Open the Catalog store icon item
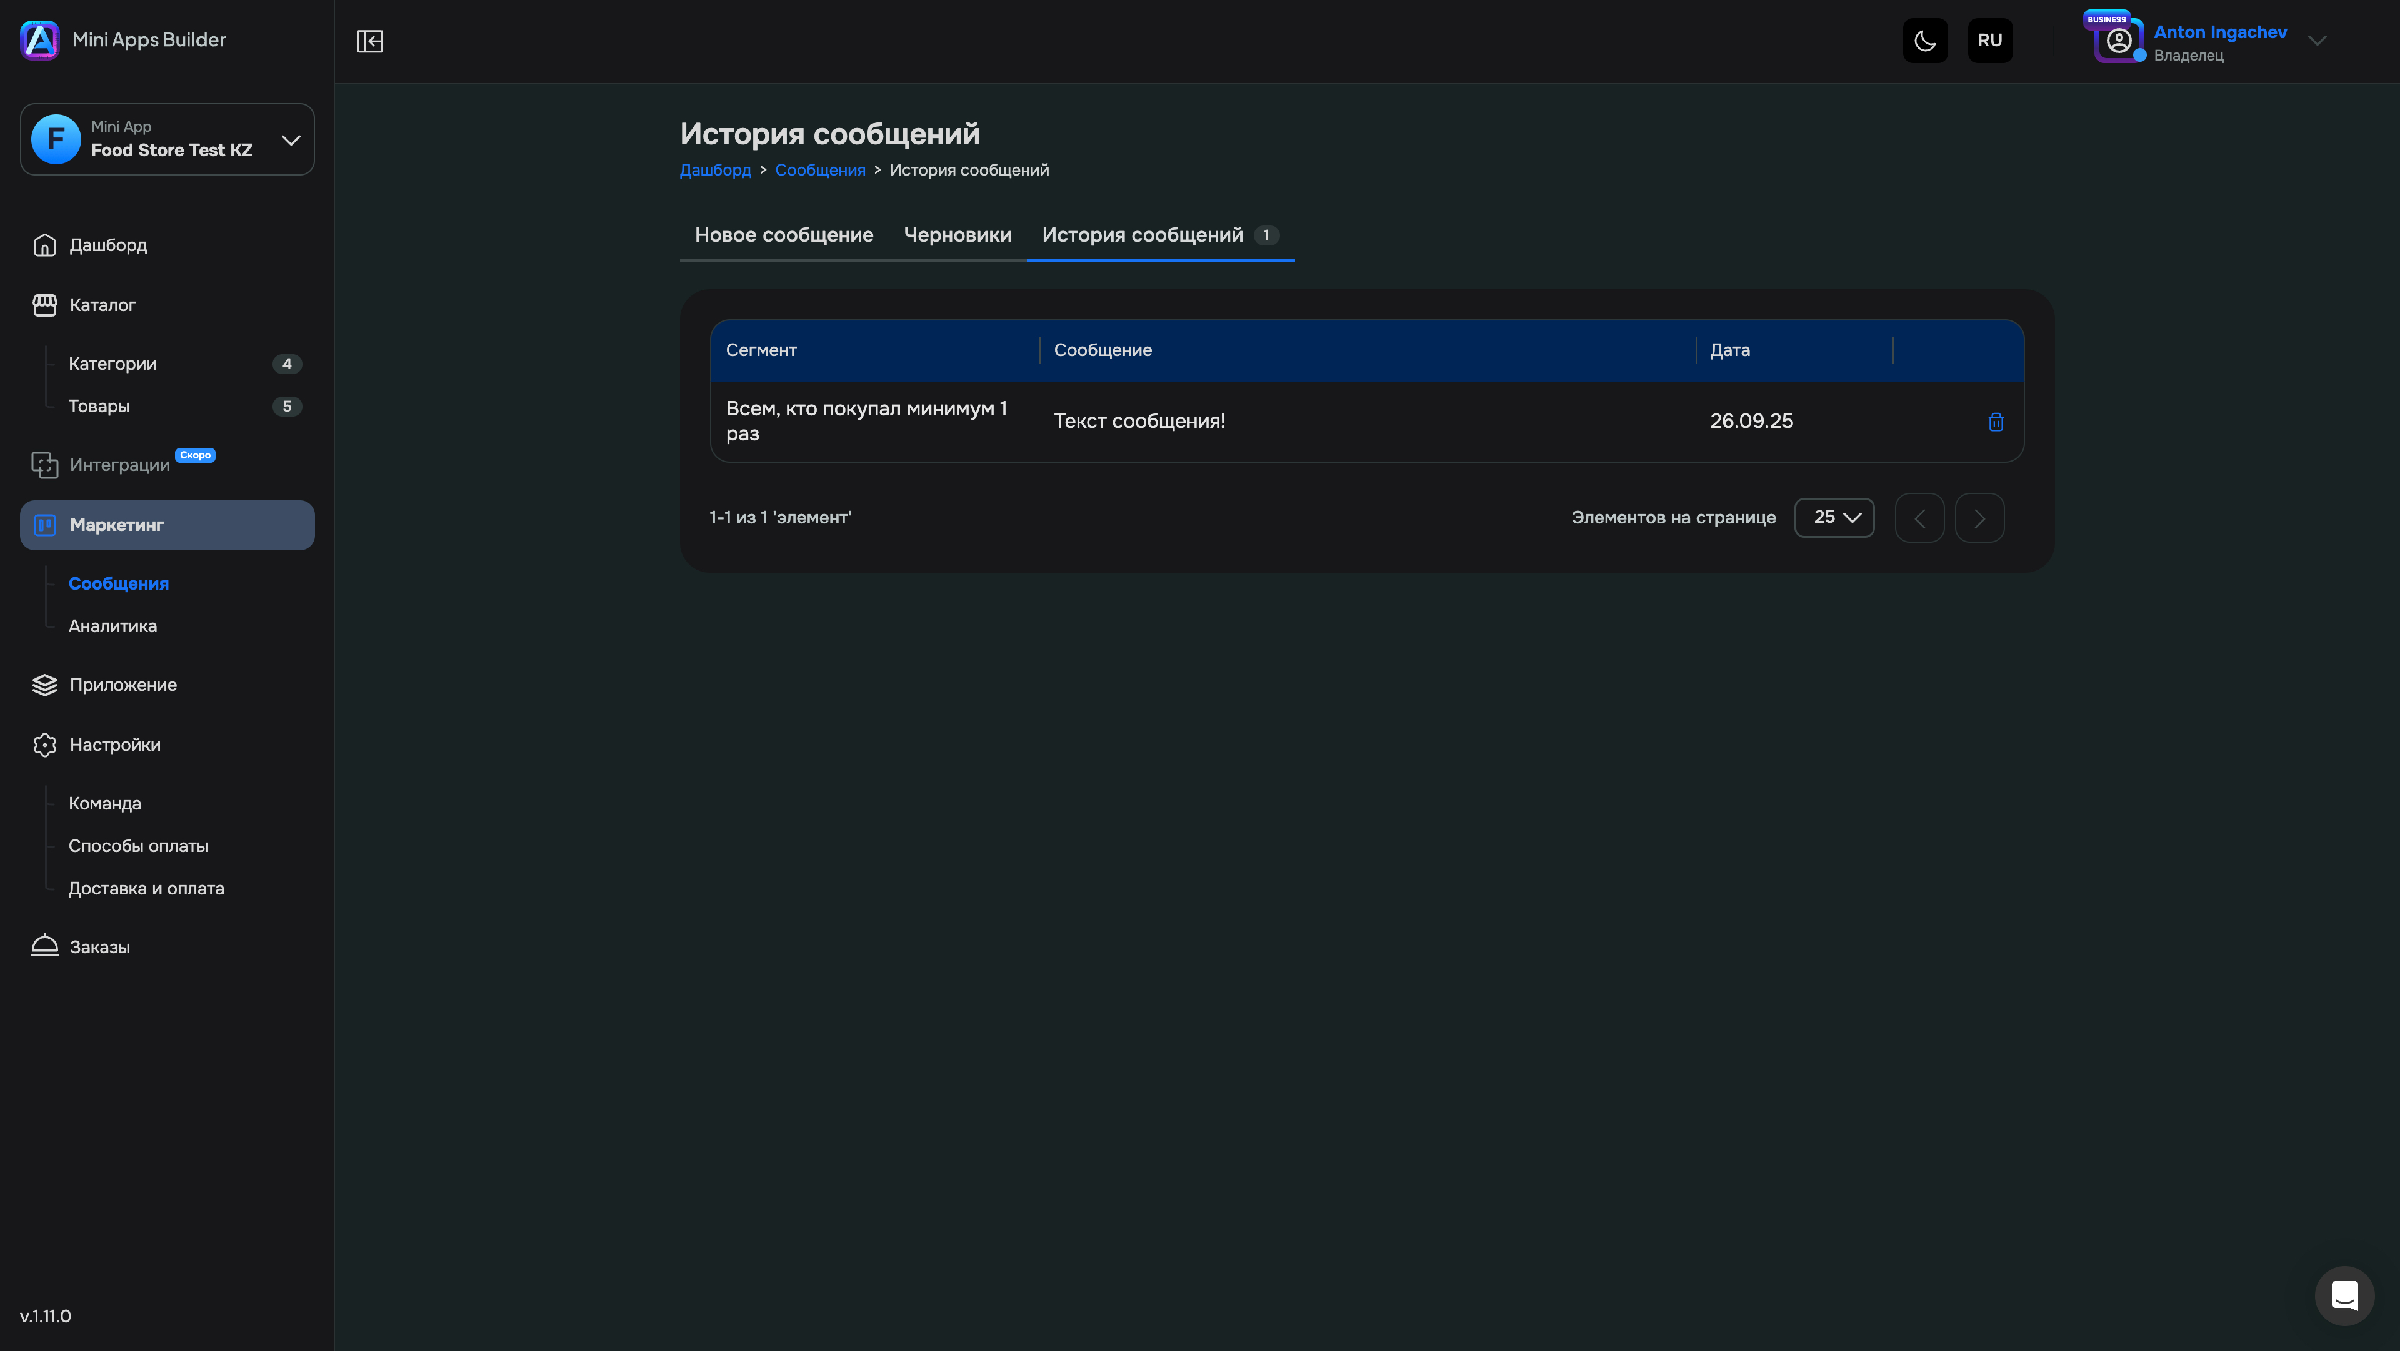Viewport: 2400px width, 1351px height. click(45, 305)
